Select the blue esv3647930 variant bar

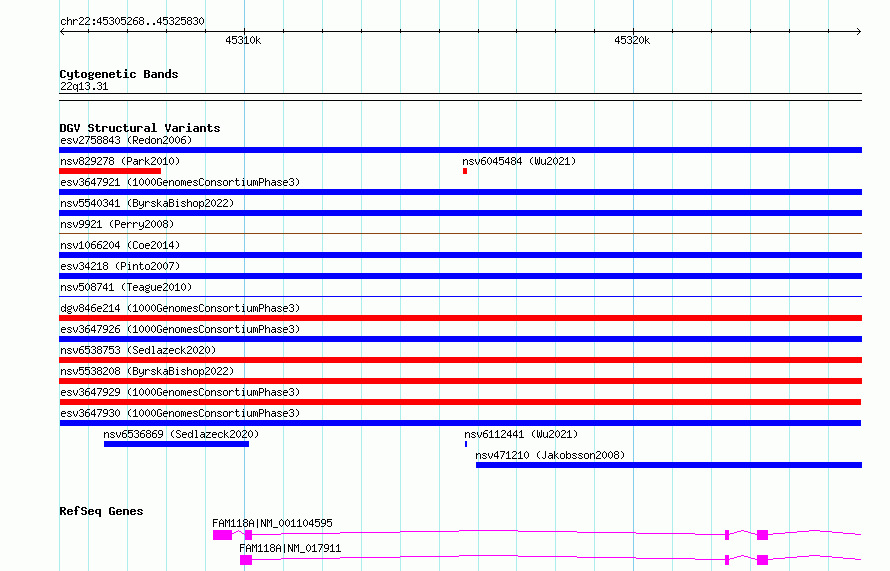(460, 423)
